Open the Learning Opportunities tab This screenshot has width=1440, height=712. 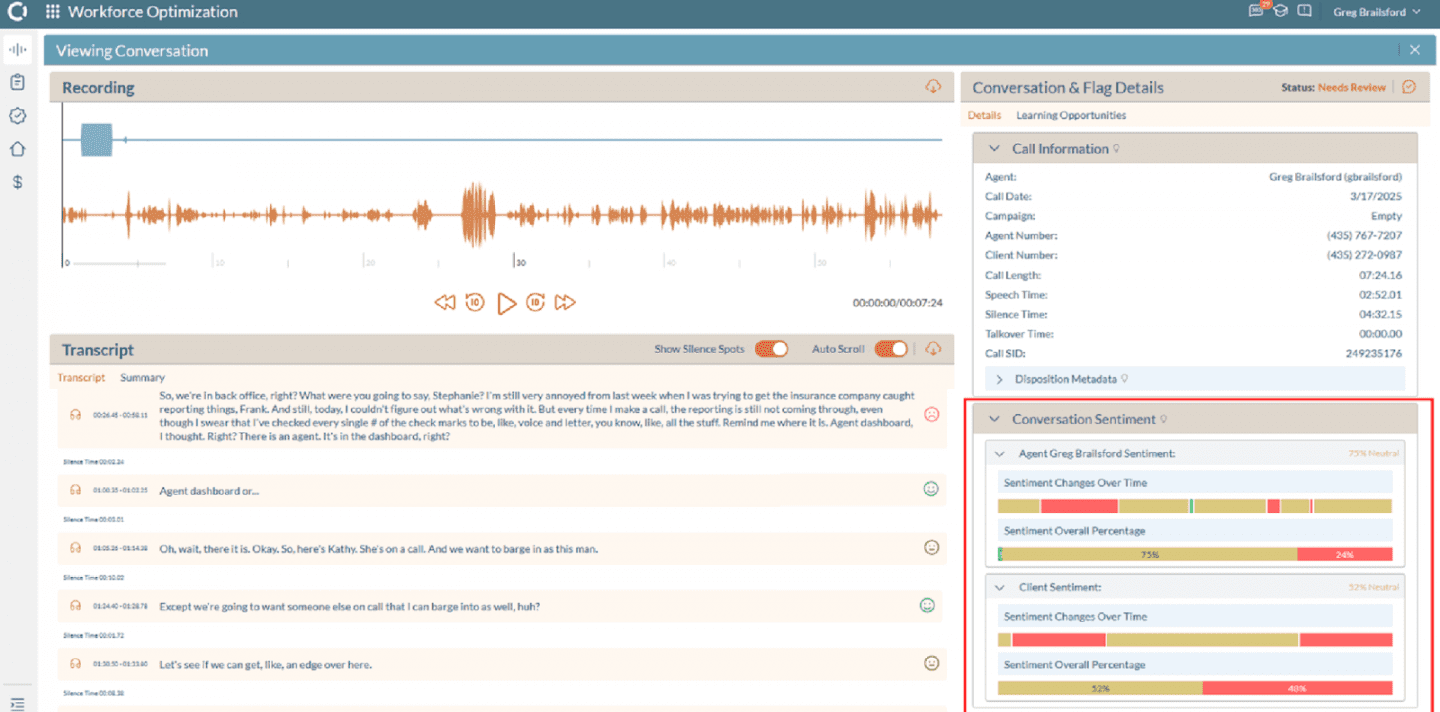point(1070,115)
